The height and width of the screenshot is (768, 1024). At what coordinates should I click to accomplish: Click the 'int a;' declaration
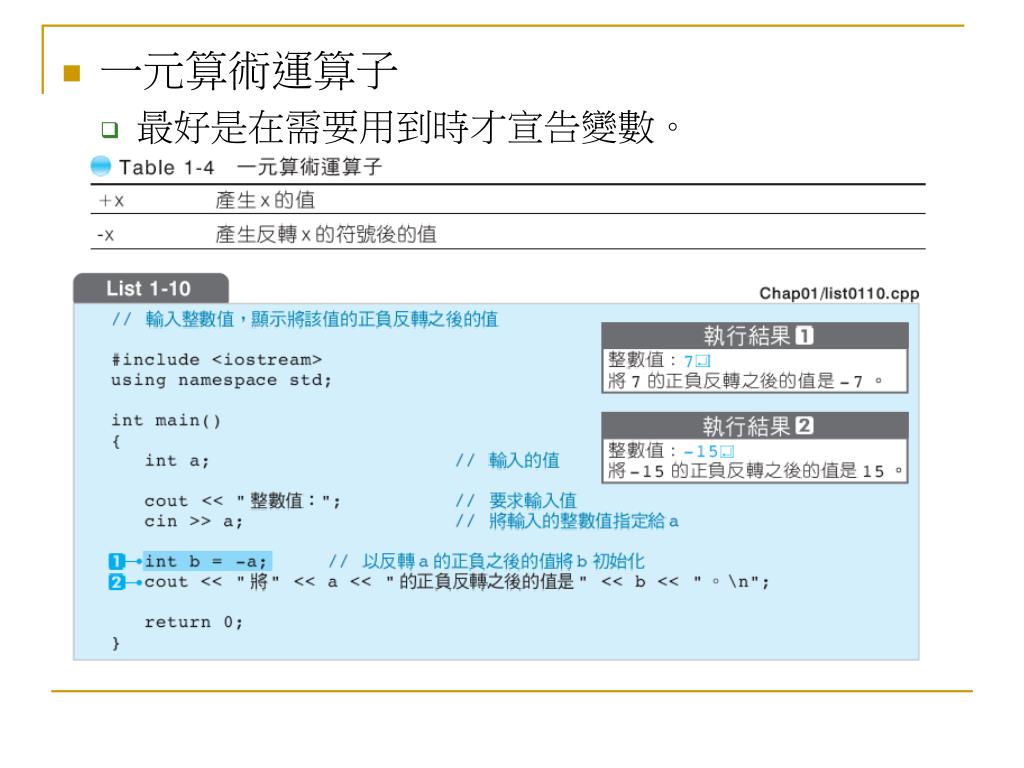point(177,461)
